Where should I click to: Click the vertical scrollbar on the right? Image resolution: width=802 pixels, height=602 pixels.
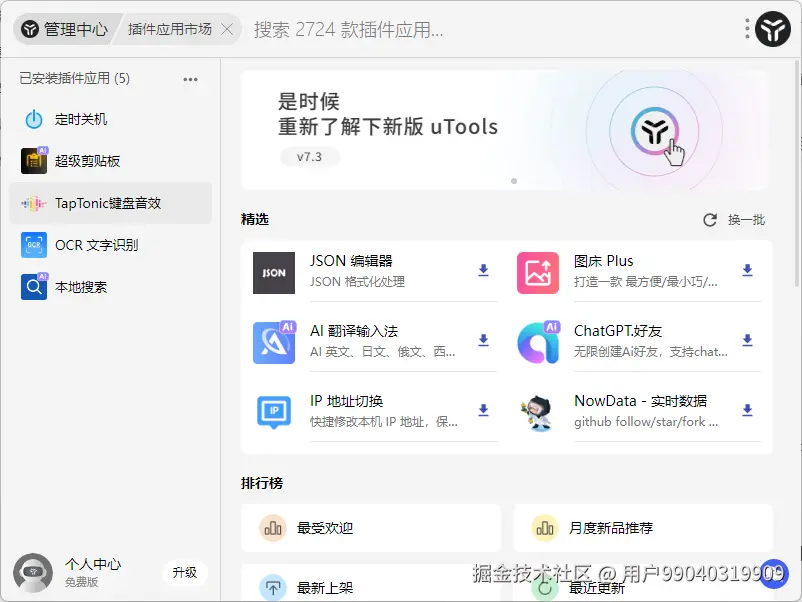click(797, 174)
